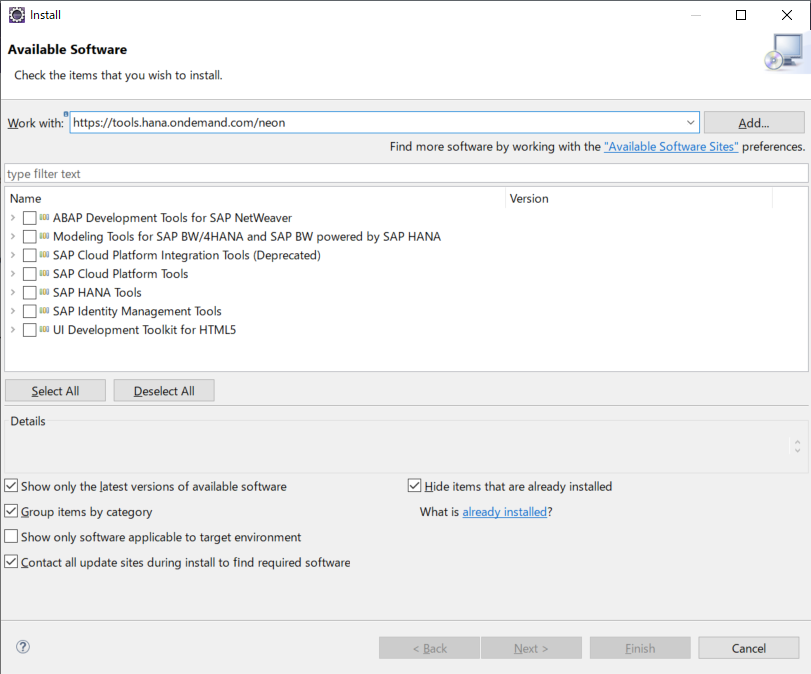This screenshot has height=674, width=811.
Task: Click the Modeling Tools for SAP BW/4HANA category icon
Action: pyautogui.click(x=44, y=236)
